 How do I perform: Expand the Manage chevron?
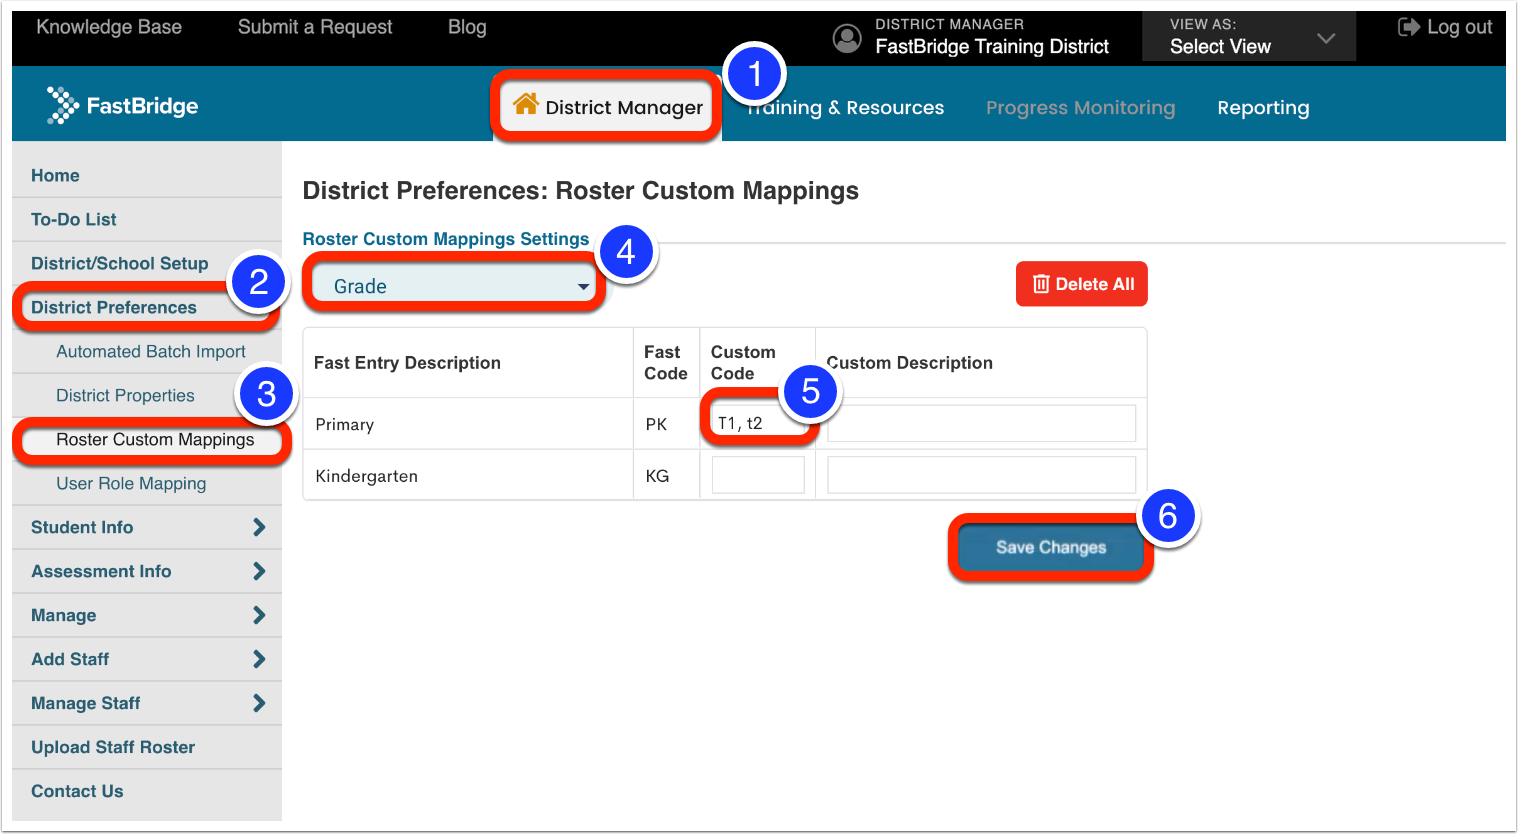click(259, 615)
